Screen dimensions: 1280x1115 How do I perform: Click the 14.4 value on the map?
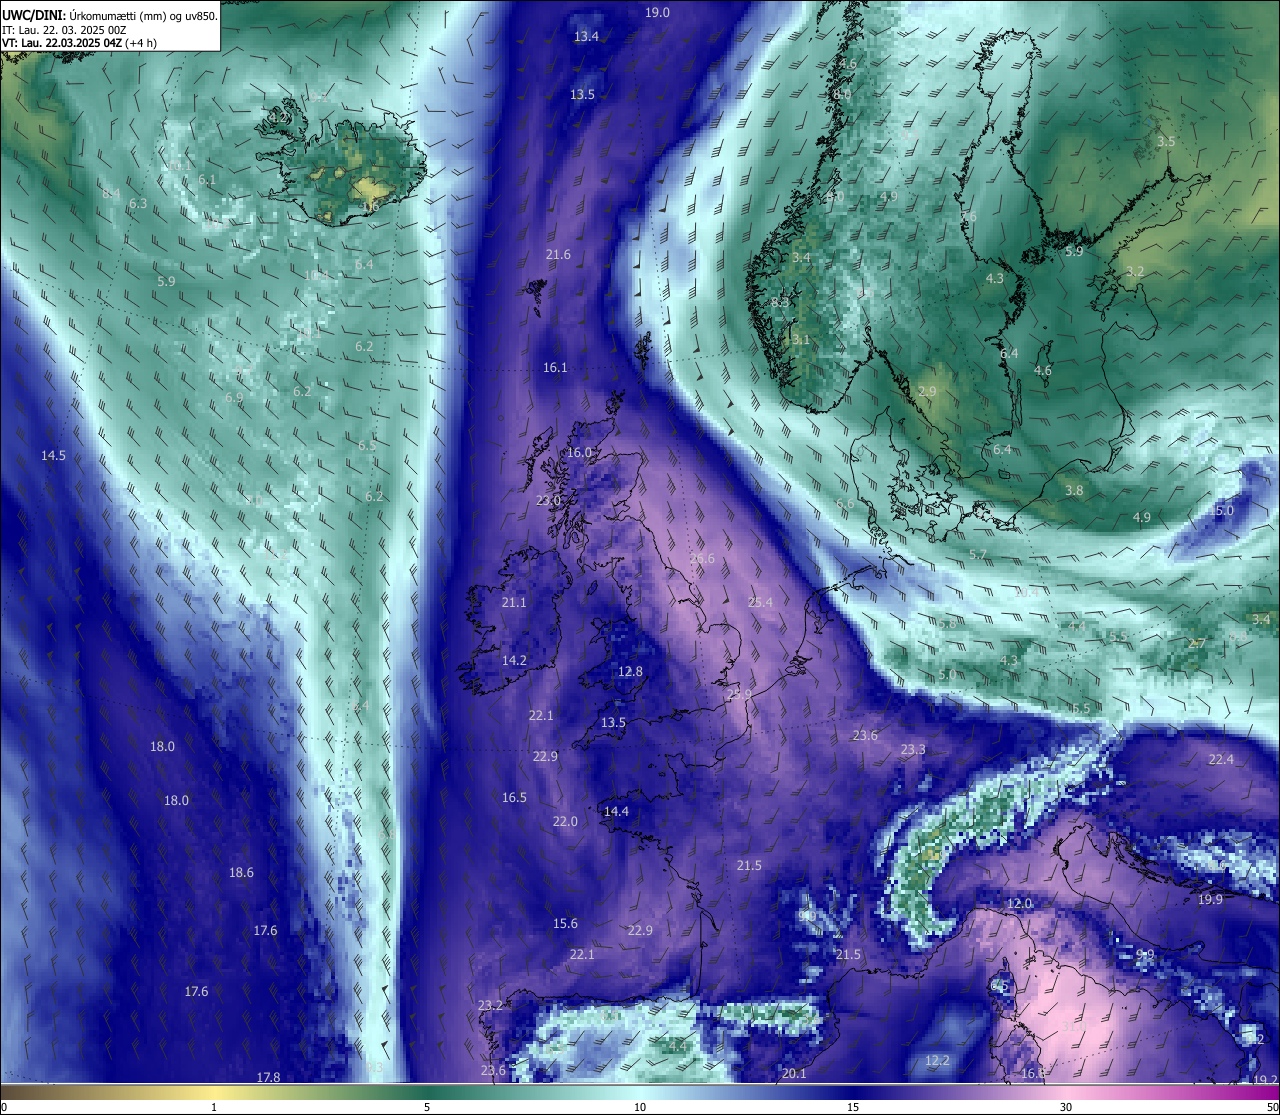(616, 812)
